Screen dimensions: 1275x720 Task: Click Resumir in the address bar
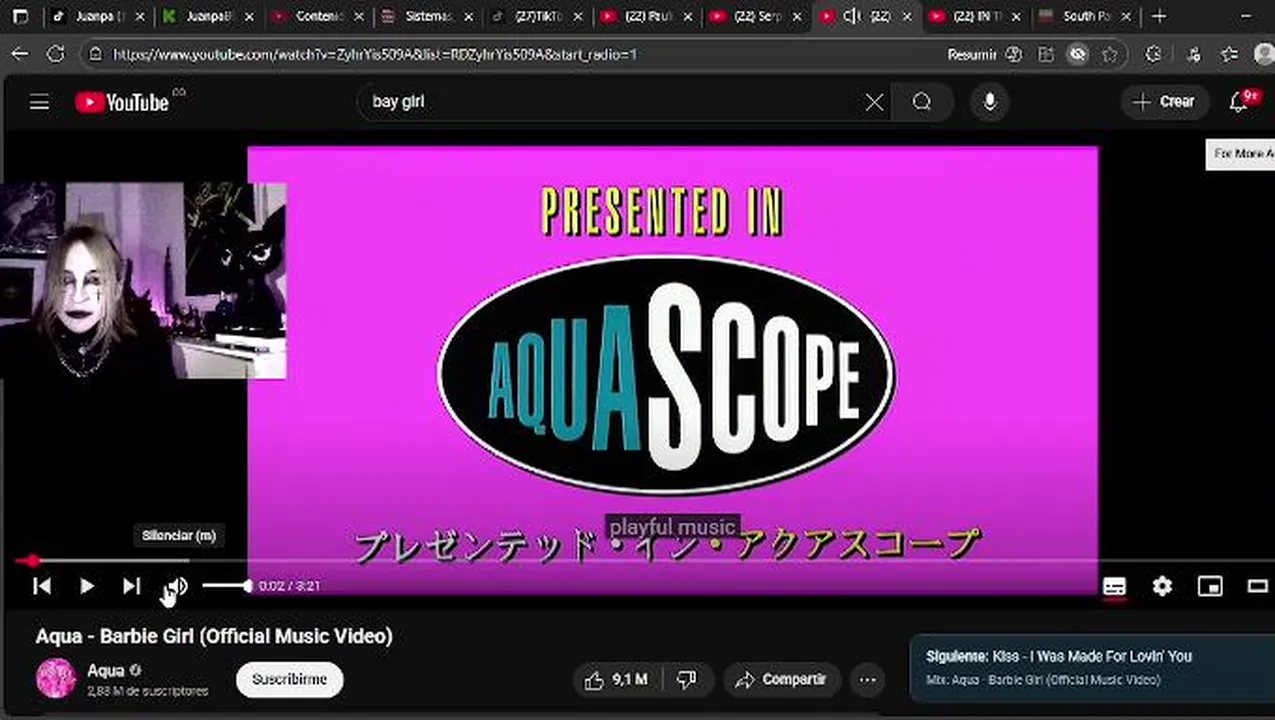972,55
